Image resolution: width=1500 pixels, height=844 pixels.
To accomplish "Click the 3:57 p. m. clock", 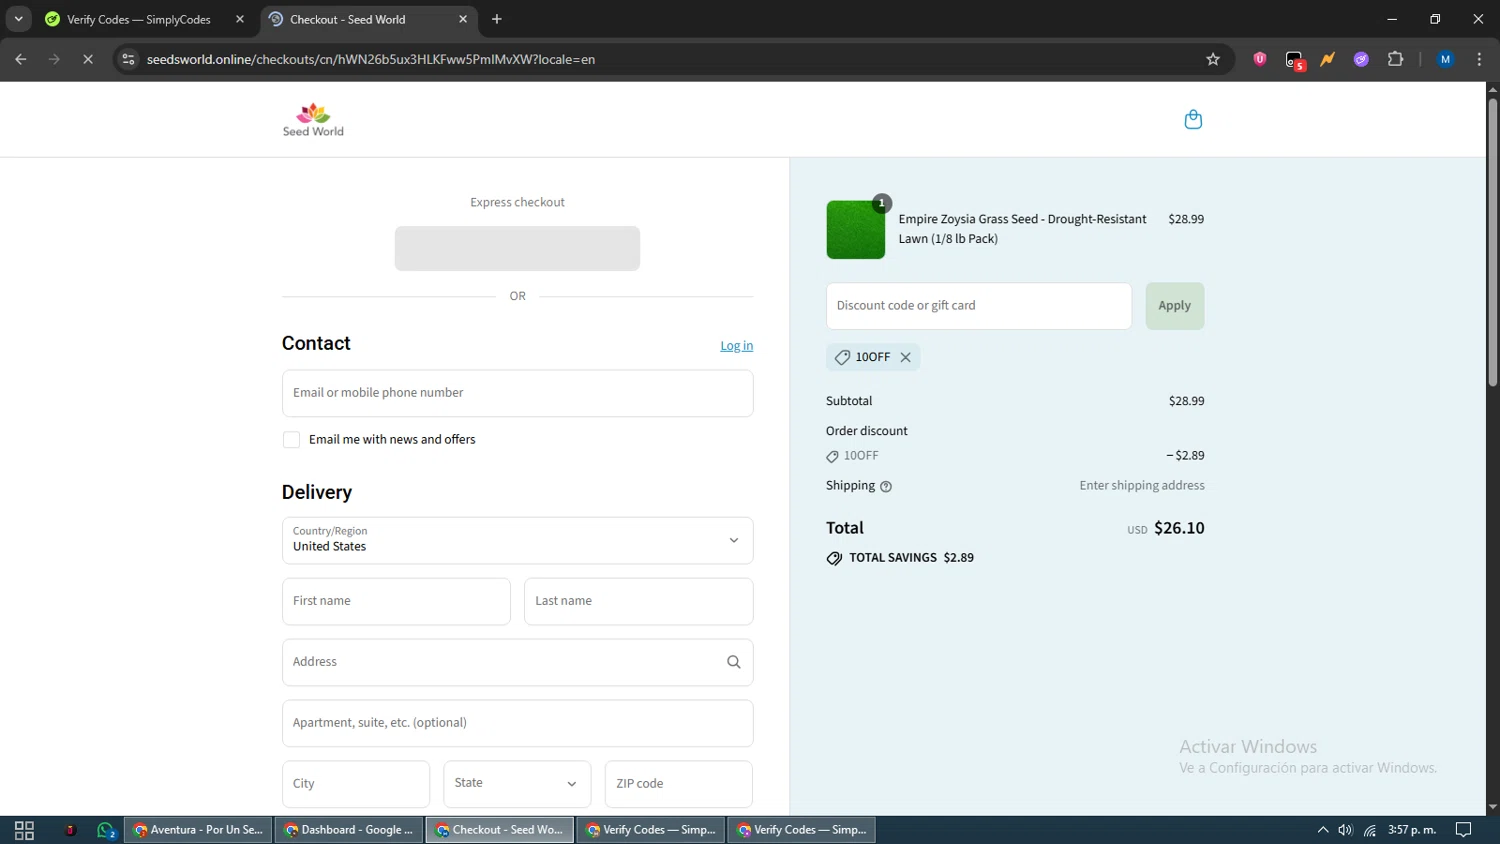I will tap(1412, 830).
